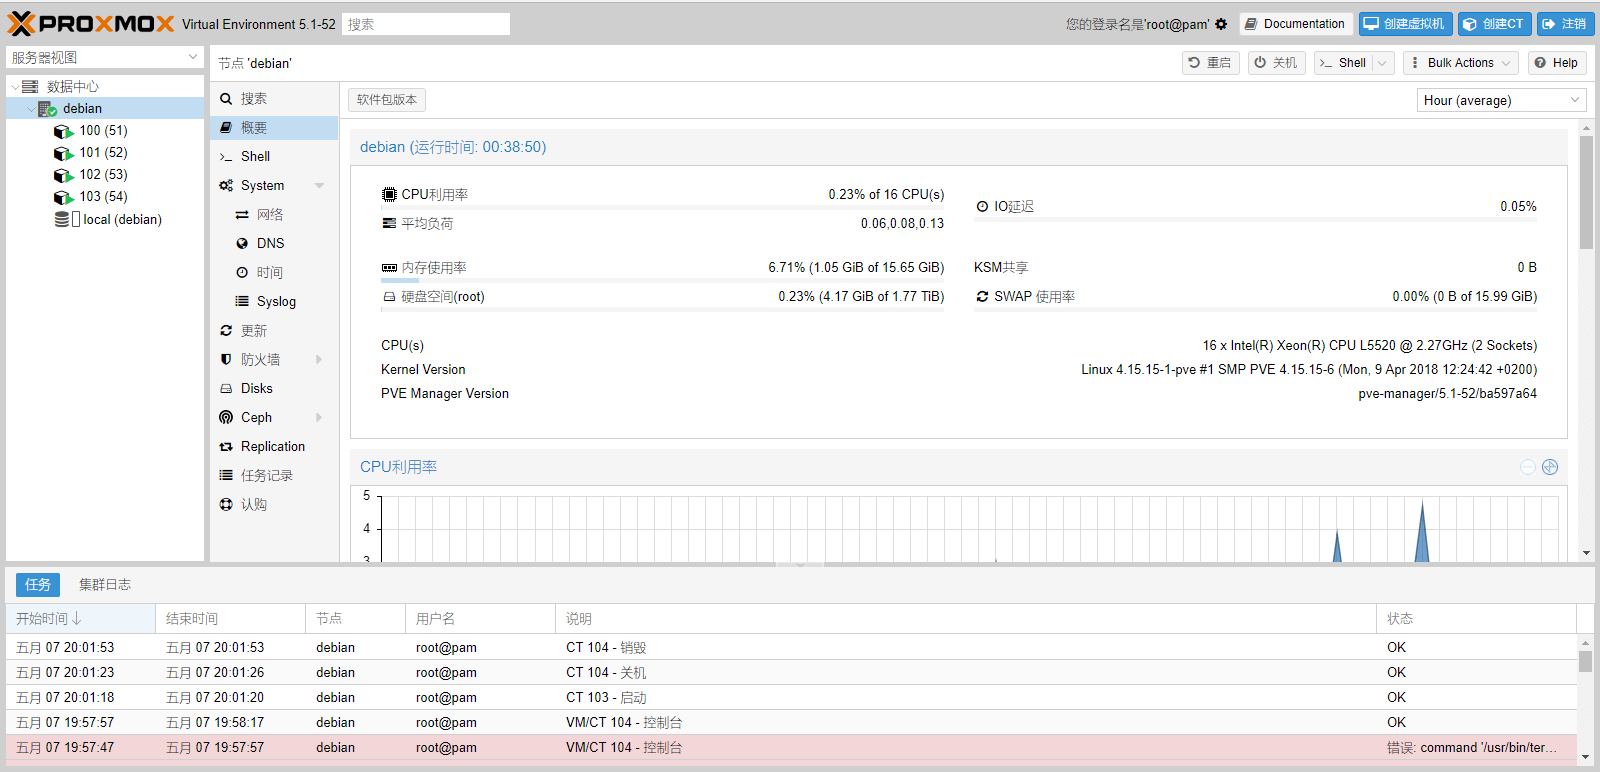Expand the 防火墙 submenu arrow
Viewport: 1600px width, 772px height.
point(319,359)
